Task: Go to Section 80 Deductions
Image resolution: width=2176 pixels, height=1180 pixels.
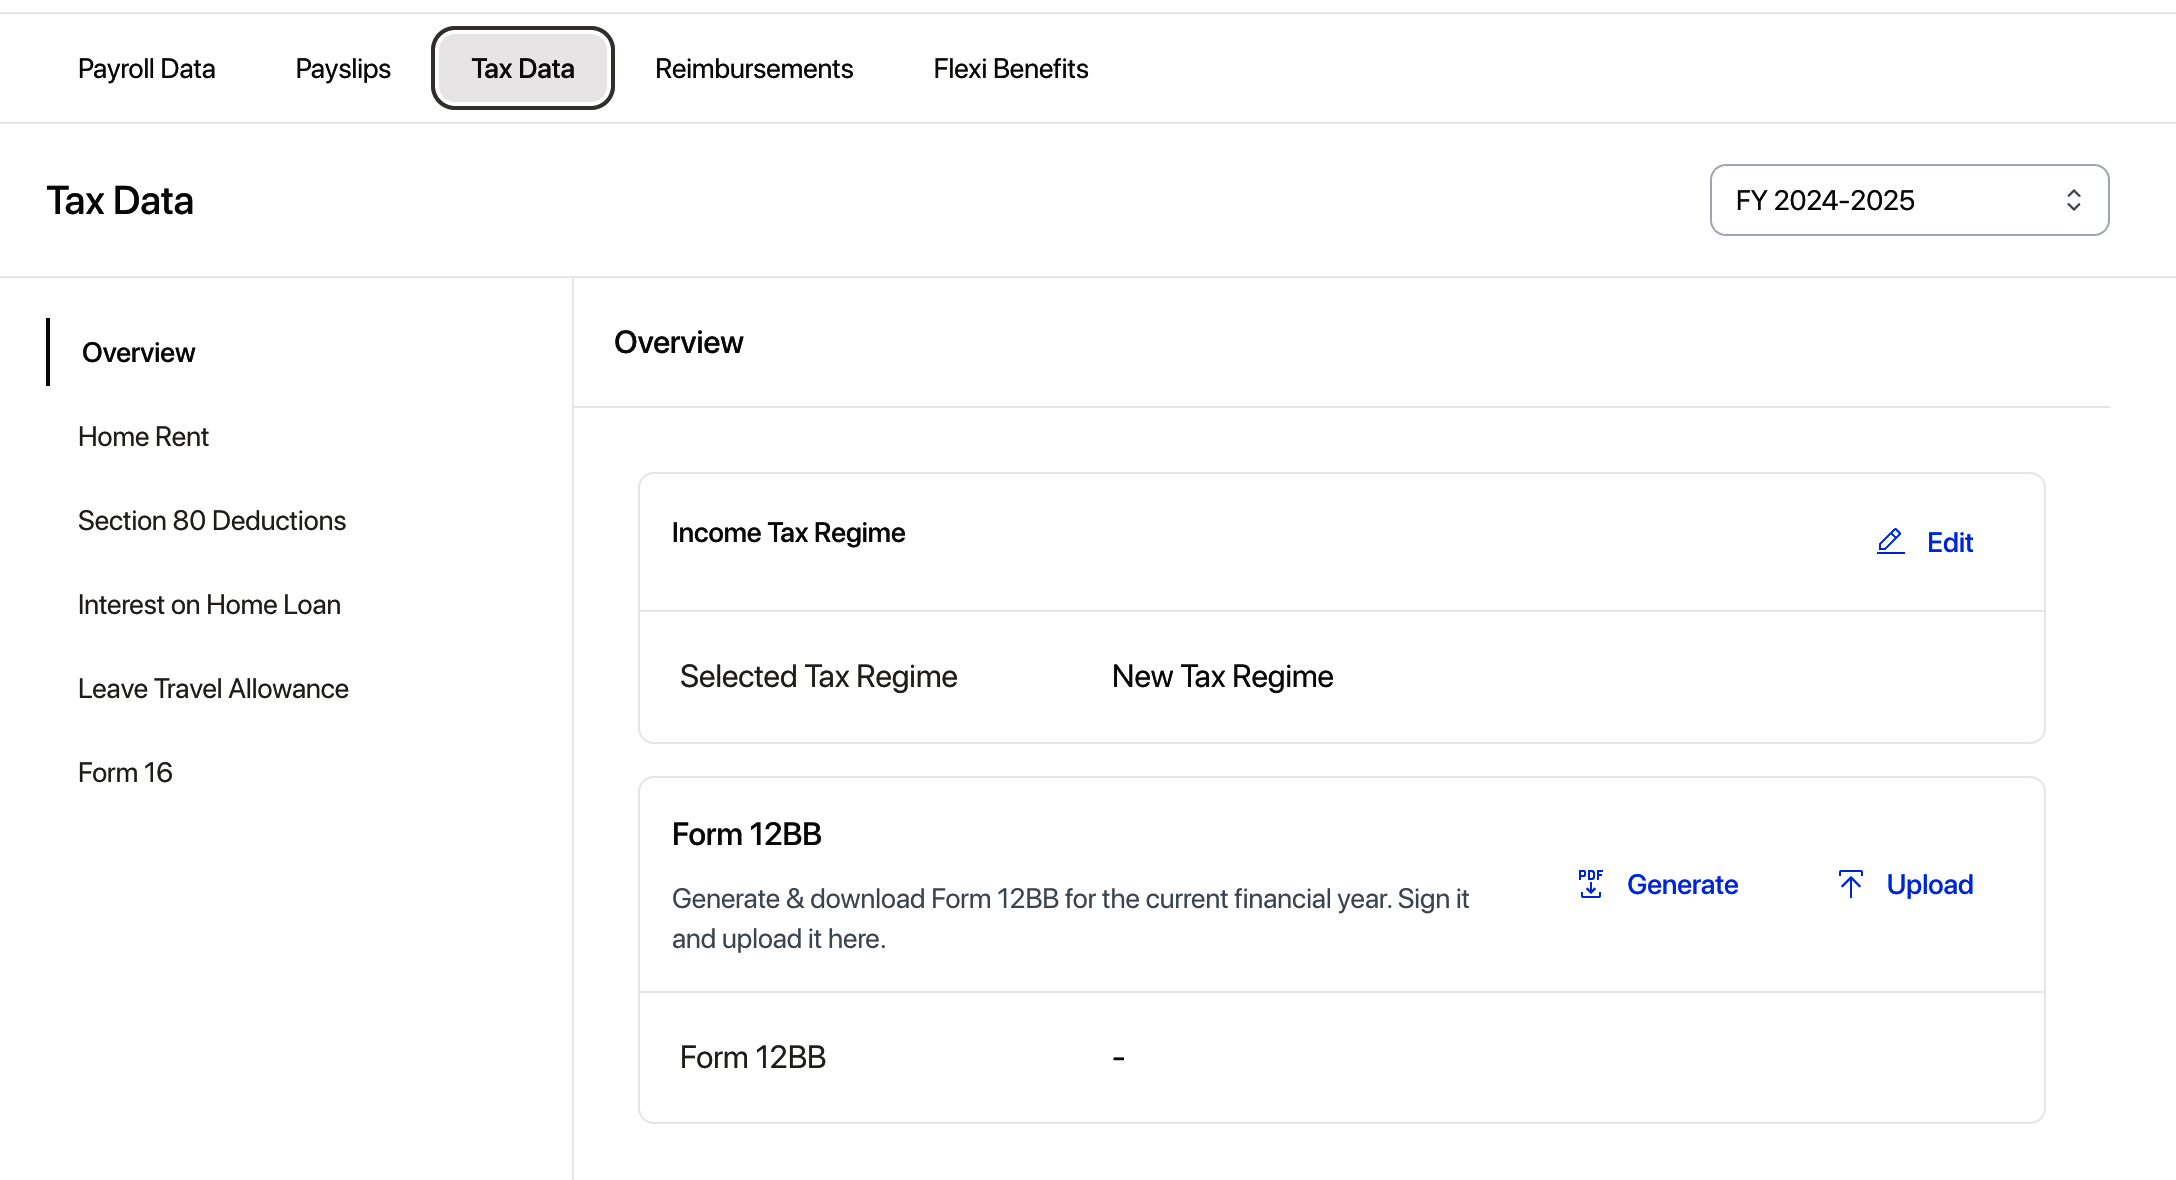Action: coord(212,520)
